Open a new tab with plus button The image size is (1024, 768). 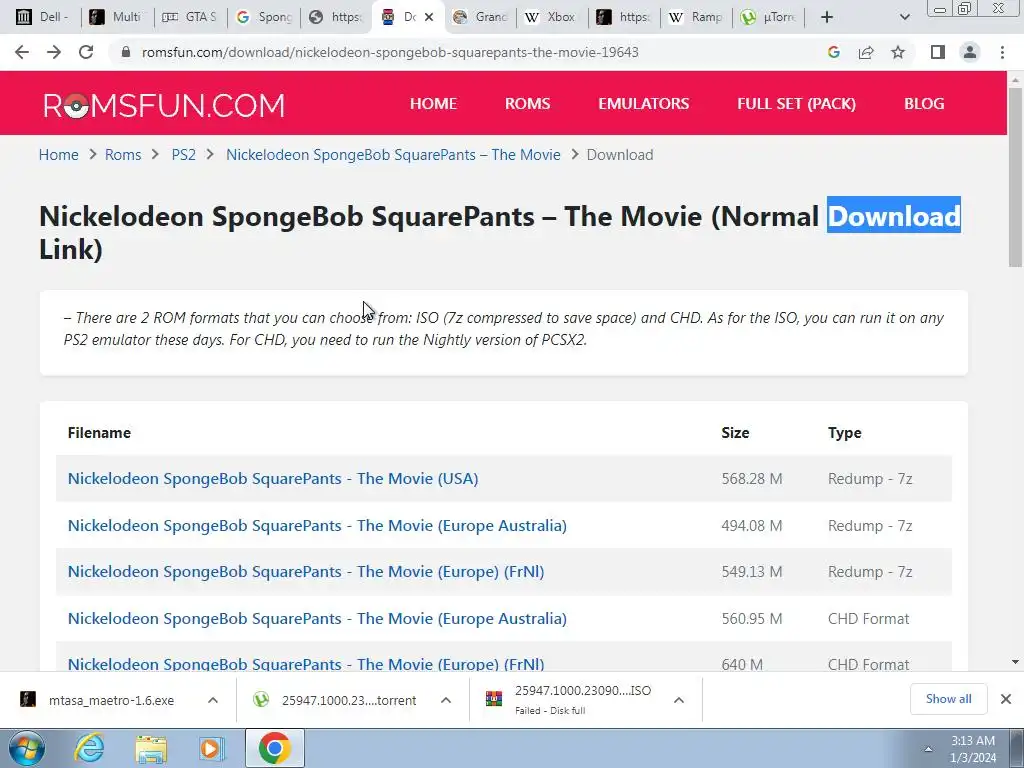tap(827, 17)
